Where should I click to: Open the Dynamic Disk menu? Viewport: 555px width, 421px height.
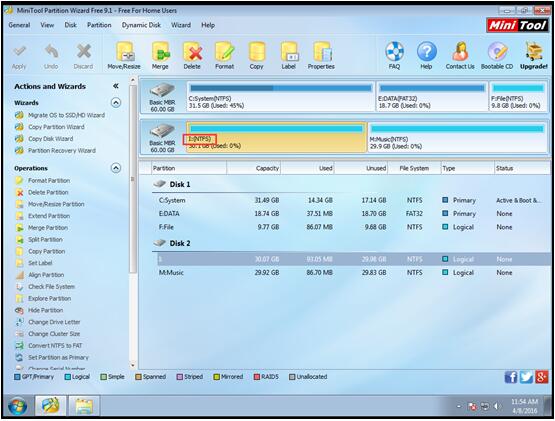[141, 25]
